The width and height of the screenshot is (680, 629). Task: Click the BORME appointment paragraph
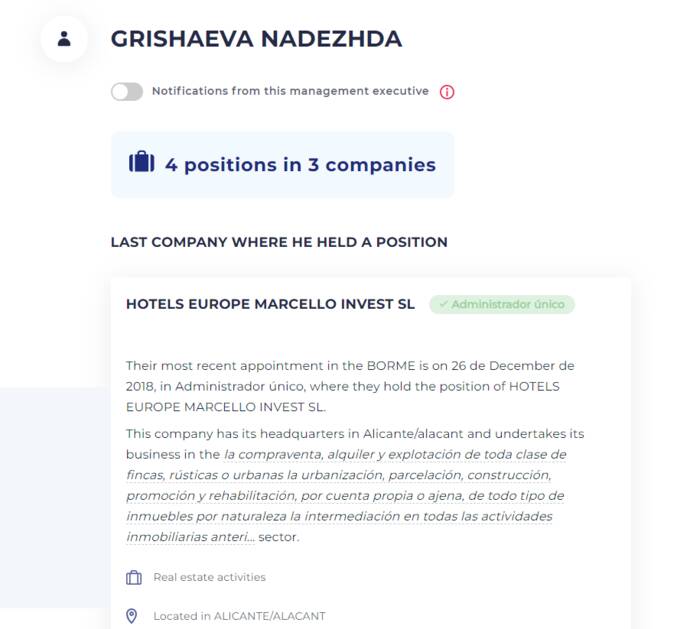(350, 386)
